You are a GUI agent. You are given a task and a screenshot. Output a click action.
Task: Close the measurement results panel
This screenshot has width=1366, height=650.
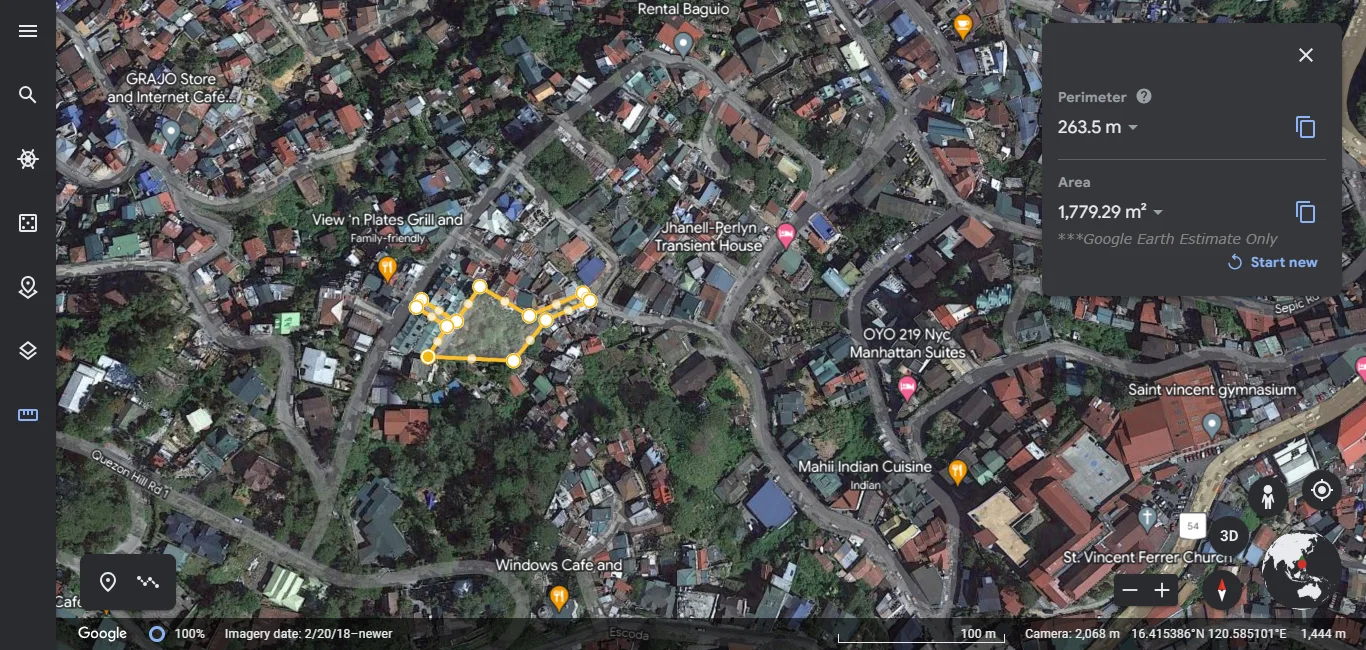click(x=1305, y=55)
